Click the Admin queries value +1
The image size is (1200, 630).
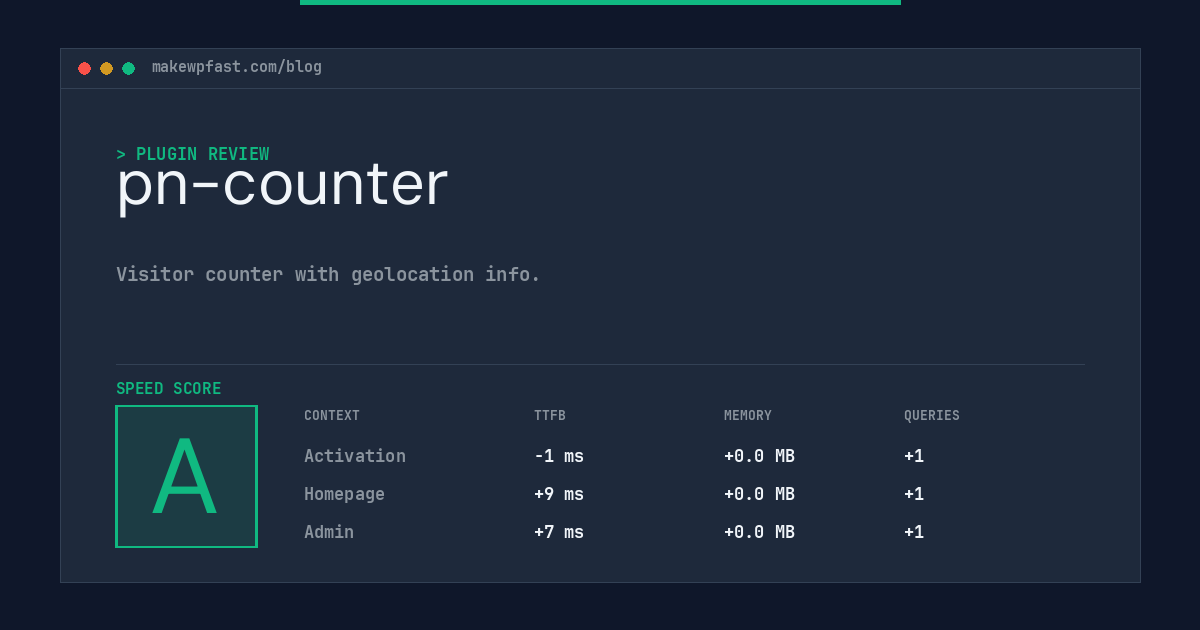(x=914, y=532)
